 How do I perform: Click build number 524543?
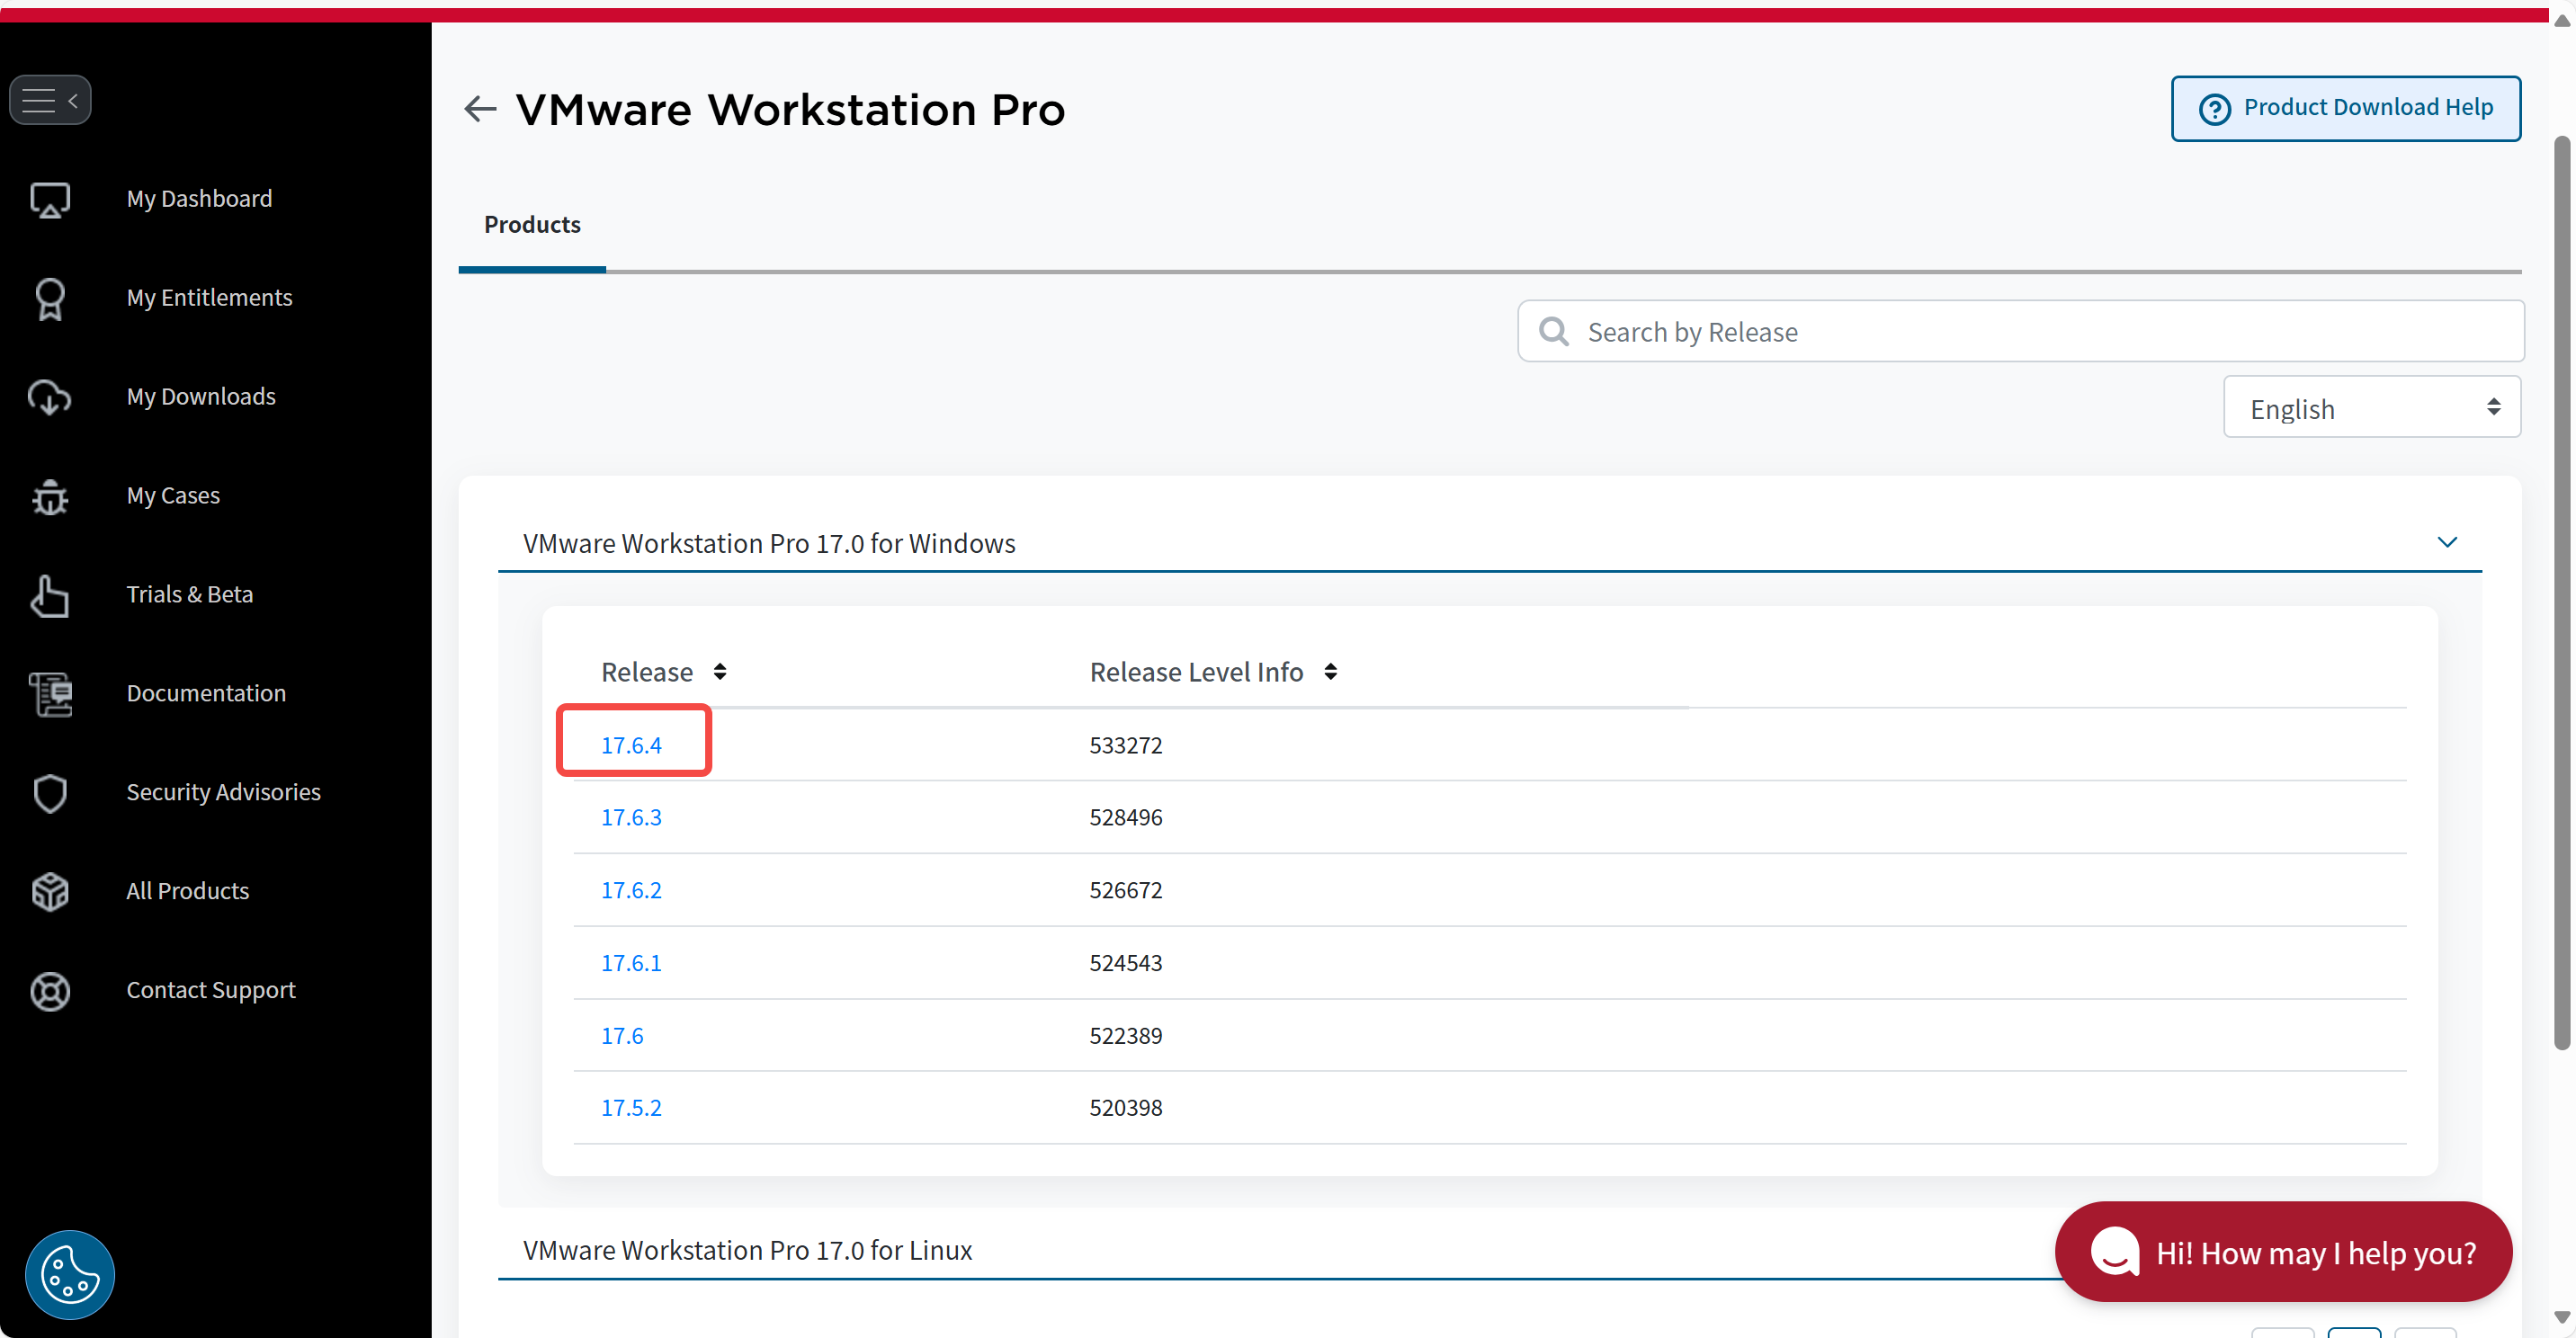1126,963
